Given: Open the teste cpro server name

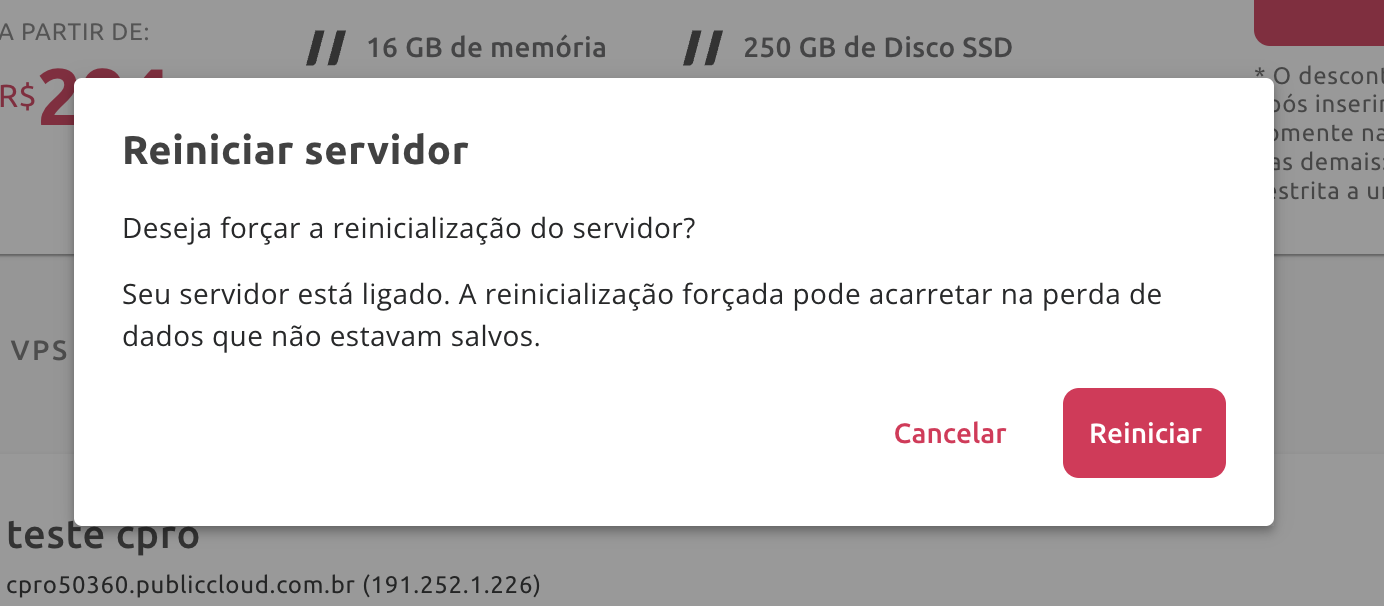Looking at the screenshot, I should tap(103, 536).
